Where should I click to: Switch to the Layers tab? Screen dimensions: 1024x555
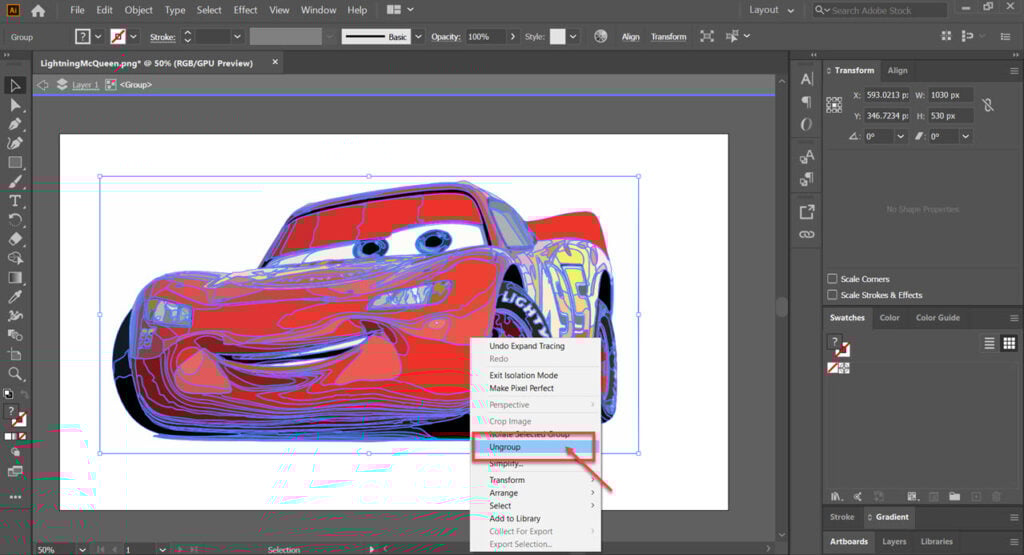tap(893, 541)
